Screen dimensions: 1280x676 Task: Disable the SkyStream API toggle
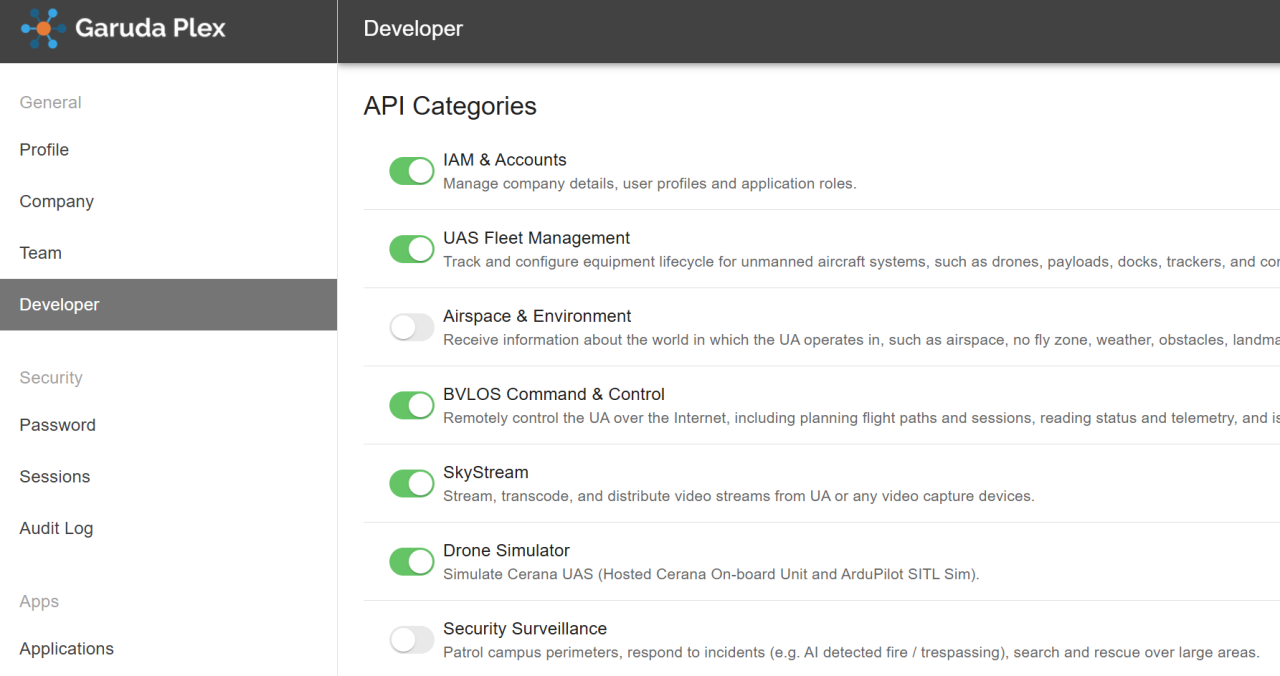click(411, 483)
